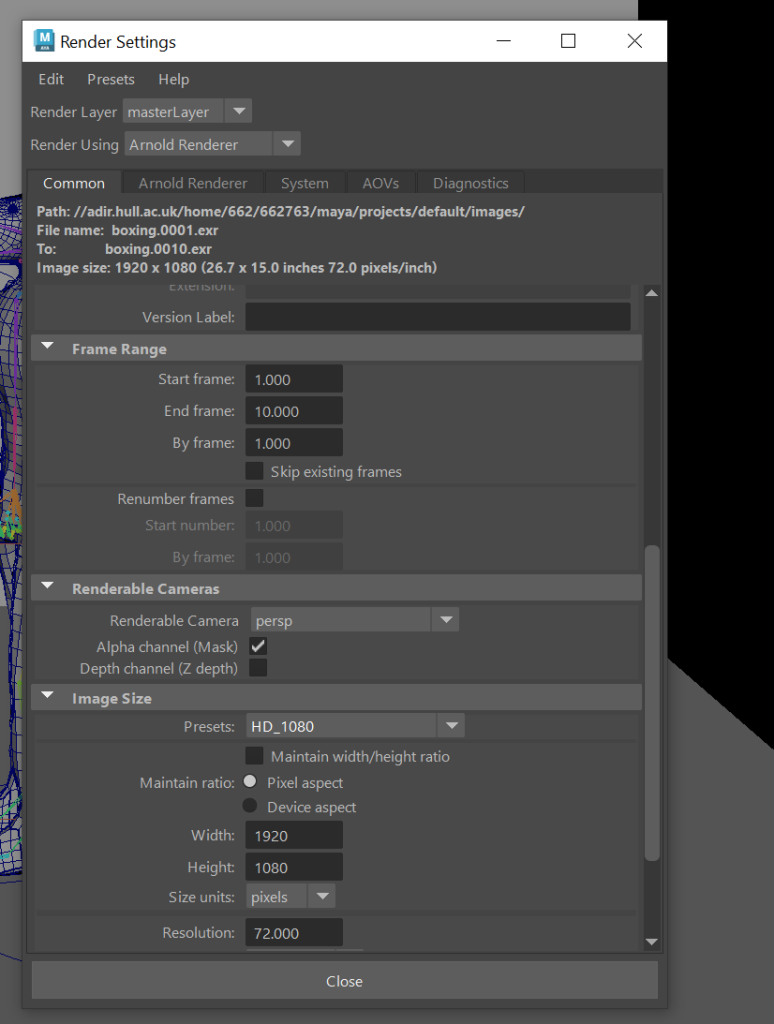The height and width of the screenshot is (1024, 774).
Task: Click the Frame Range By frame field
Action: click(294, 443)
